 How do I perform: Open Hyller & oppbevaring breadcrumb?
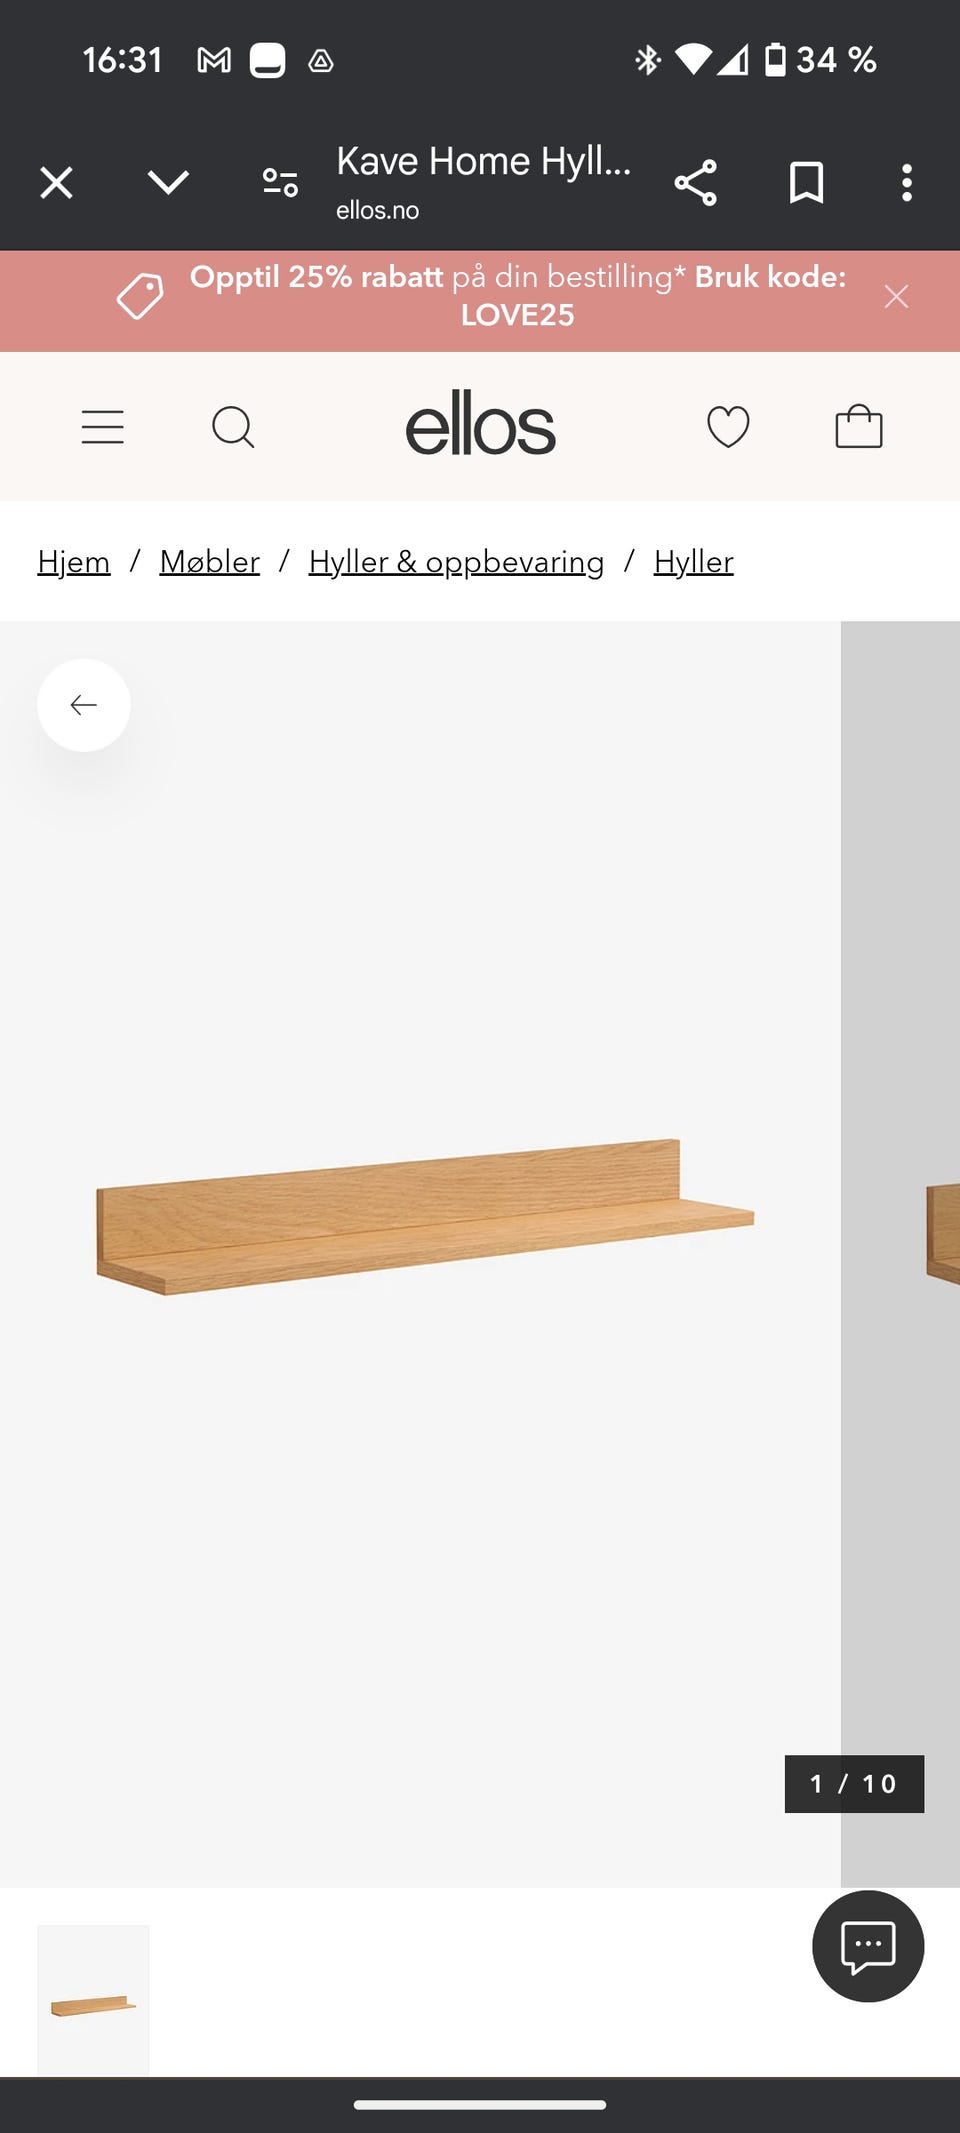pos(456,562)
